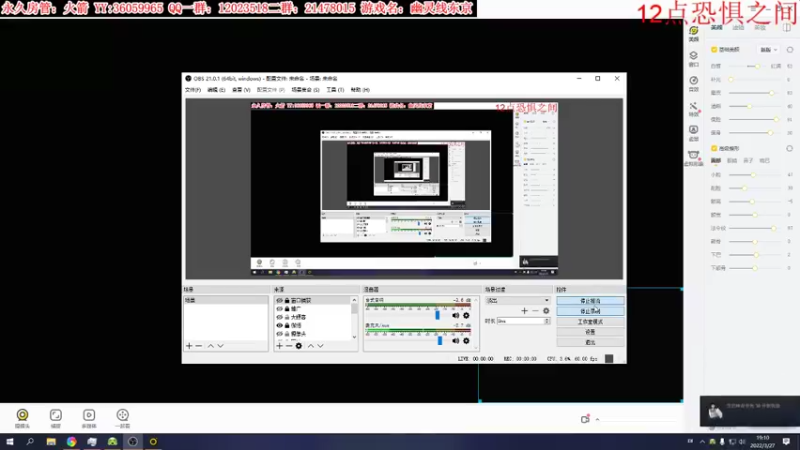Click the multimedia play tool in bottom toolbar
The width and height of the screenshot is (800, 450).
89,418
